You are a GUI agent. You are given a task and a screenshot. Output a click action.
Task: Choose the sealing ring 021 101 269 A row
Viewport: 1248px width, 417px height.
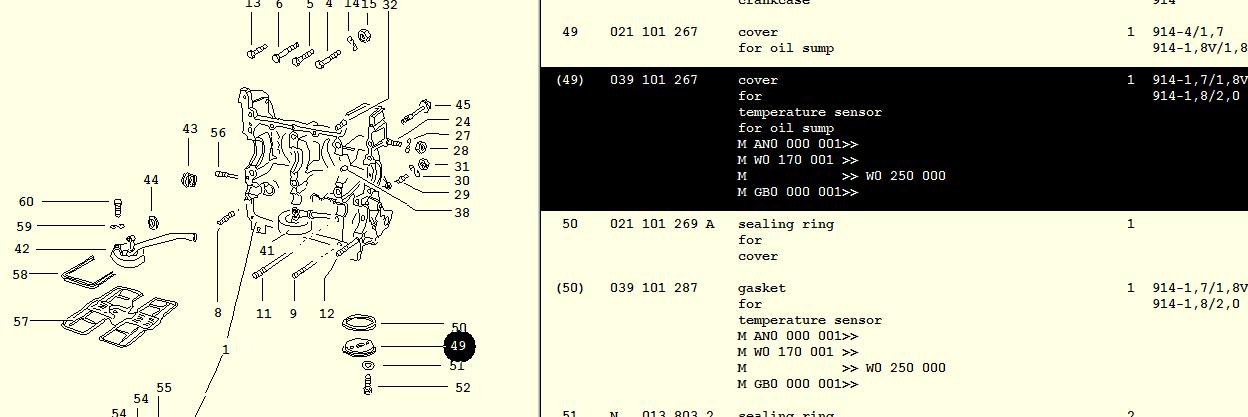pyautogui.click(x=661, y=224)
